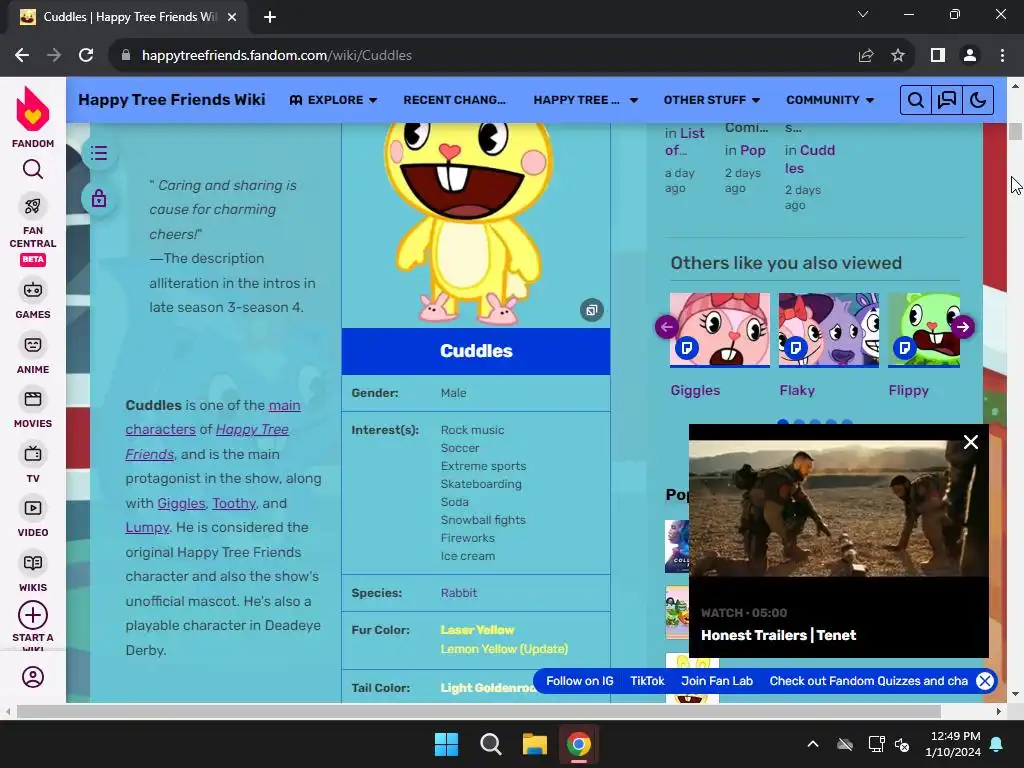Show the next viewed wiki cards
This screenshot has height=768, width=1024.
(963, 327)
